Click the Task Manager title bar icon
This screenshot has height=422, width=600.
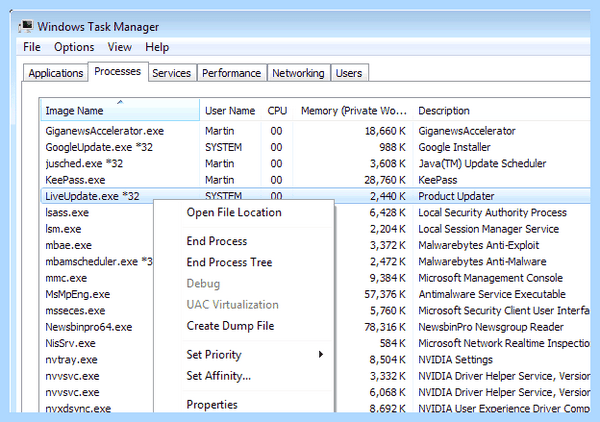tap(26, 26)
